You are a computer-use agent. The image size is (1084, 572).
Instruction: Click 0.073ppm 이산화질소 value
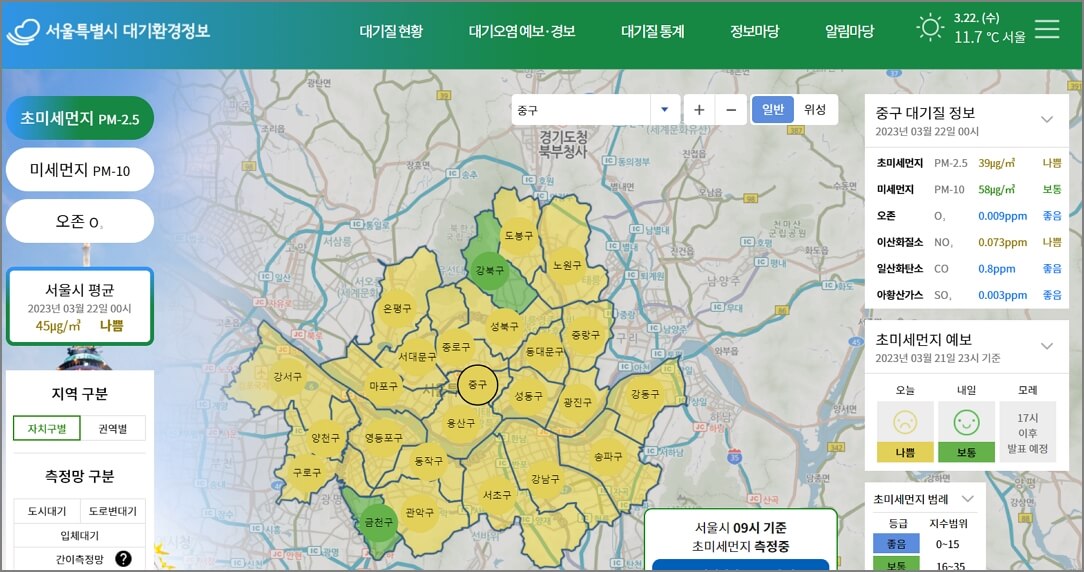(x=1002, y=242)
